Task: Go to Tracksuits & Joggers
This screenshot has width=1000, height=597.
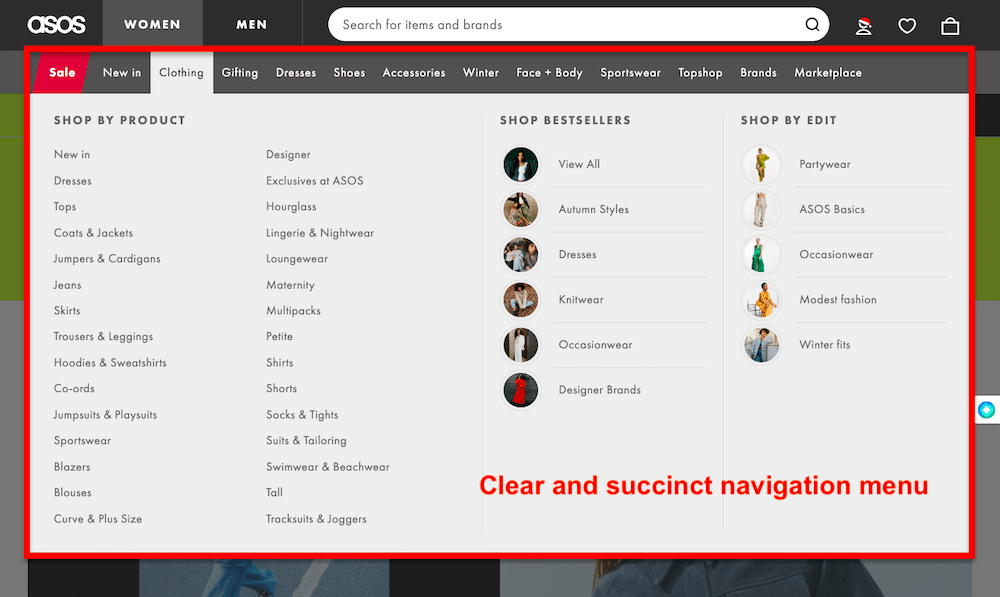Action: 316,519
